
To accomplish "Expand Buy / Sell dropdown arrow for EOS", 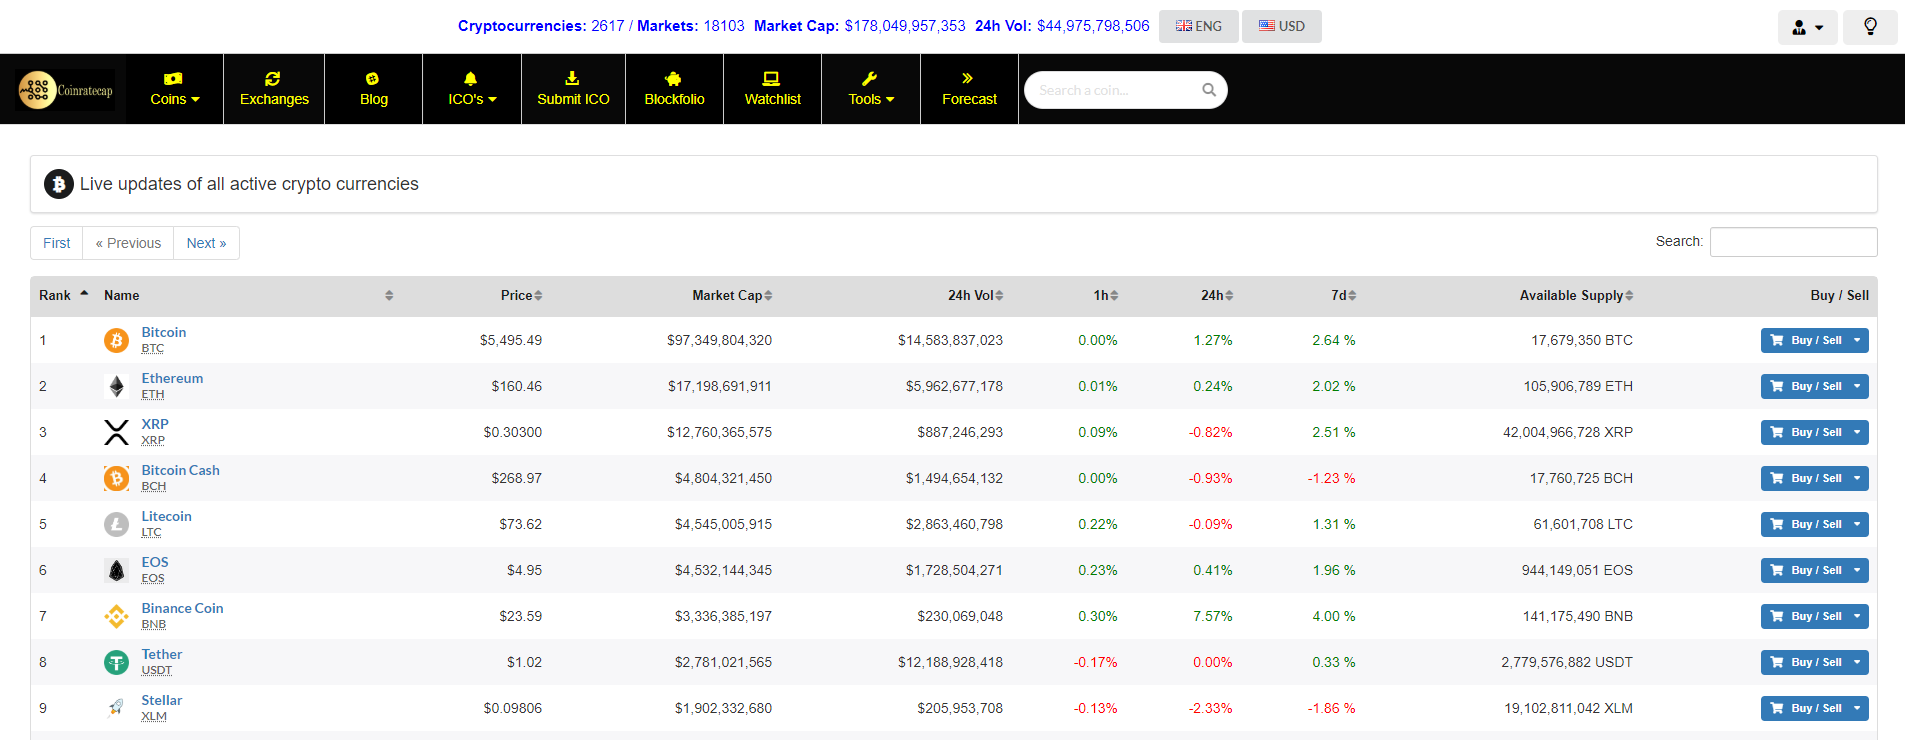I will point(1858,570).
